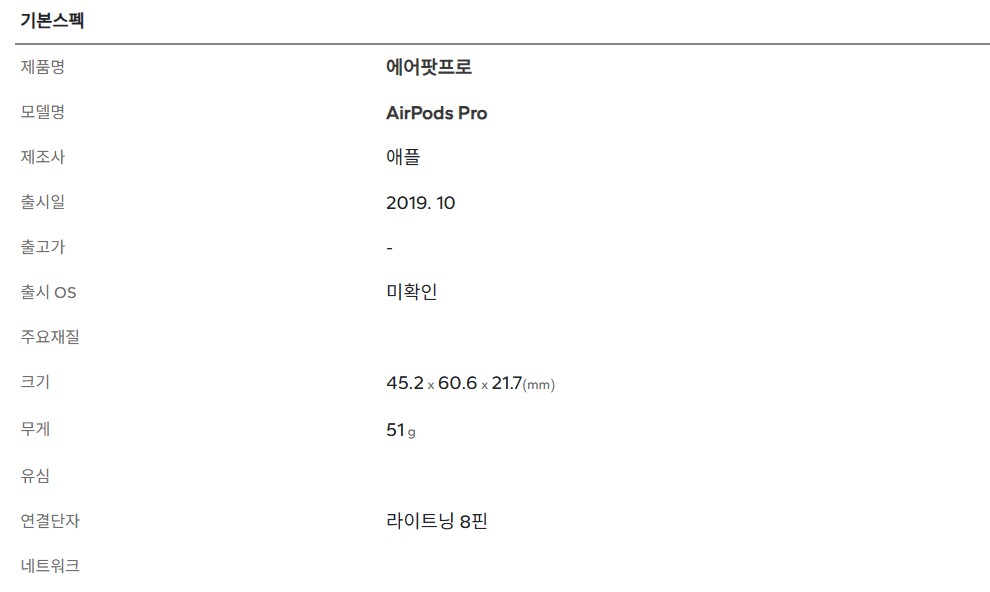The height and width of the screenshot is (592, 990).
Task: Click the manufacturer value 애플
Action: 403,158
